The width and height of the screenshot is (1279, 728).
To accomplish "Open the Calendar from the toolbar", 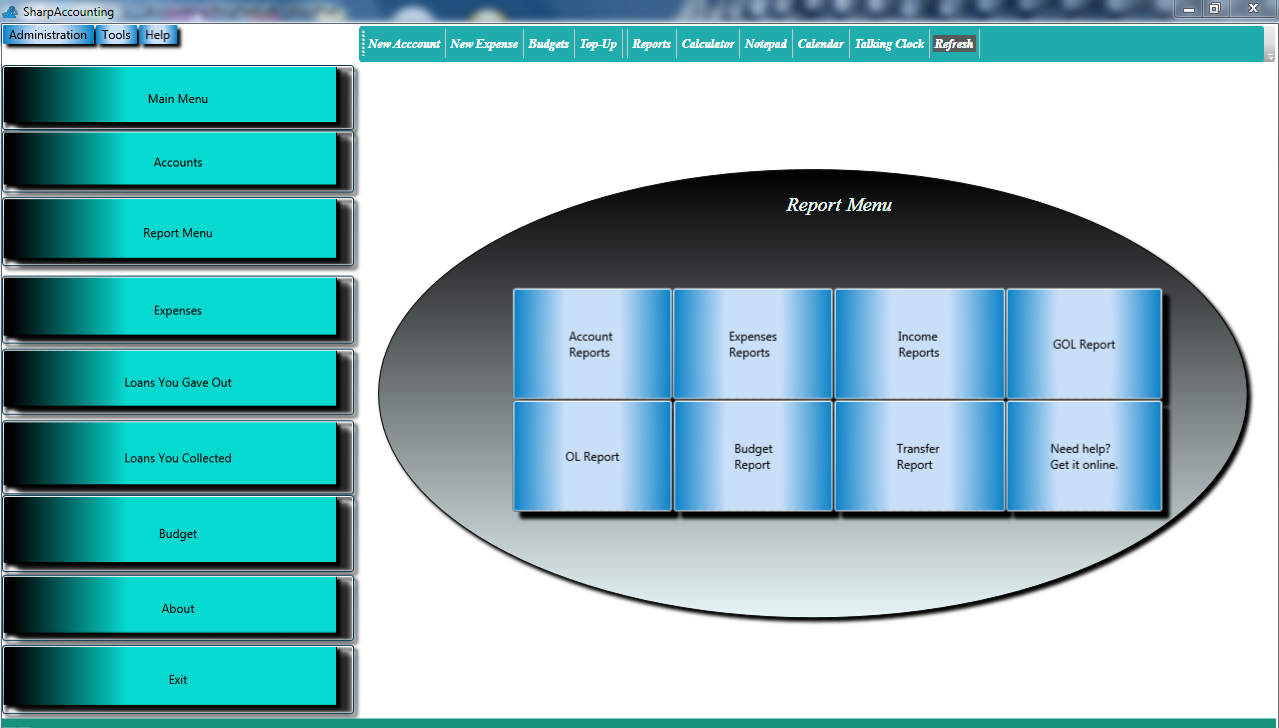I will click(821, 44).
